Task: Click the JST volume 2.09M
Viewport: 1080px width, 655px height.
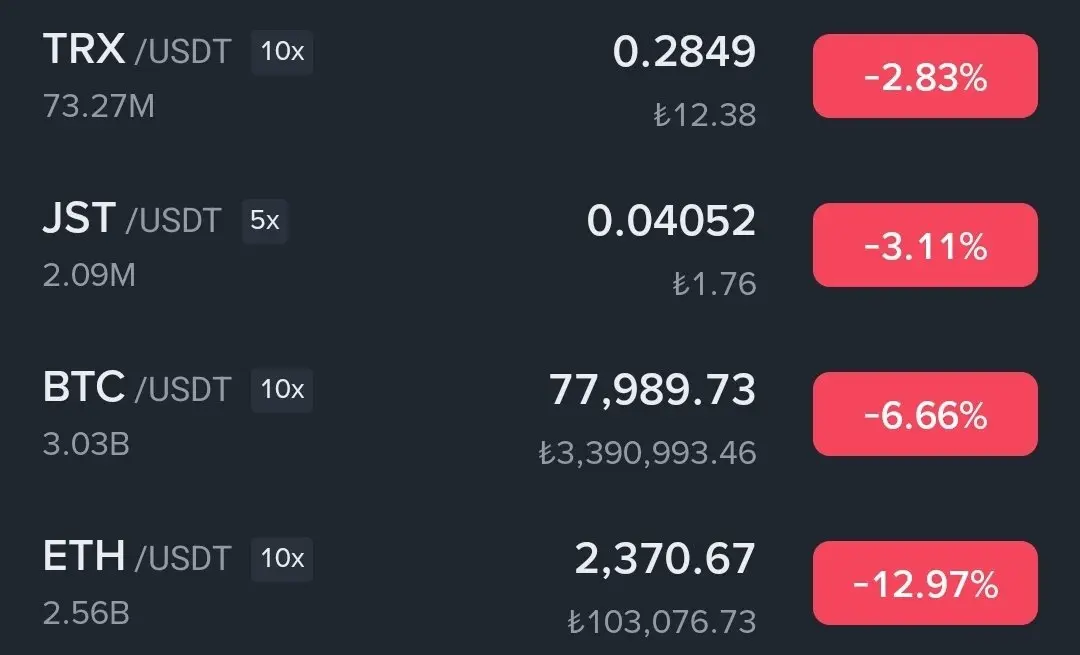Action: coord(90,275)
